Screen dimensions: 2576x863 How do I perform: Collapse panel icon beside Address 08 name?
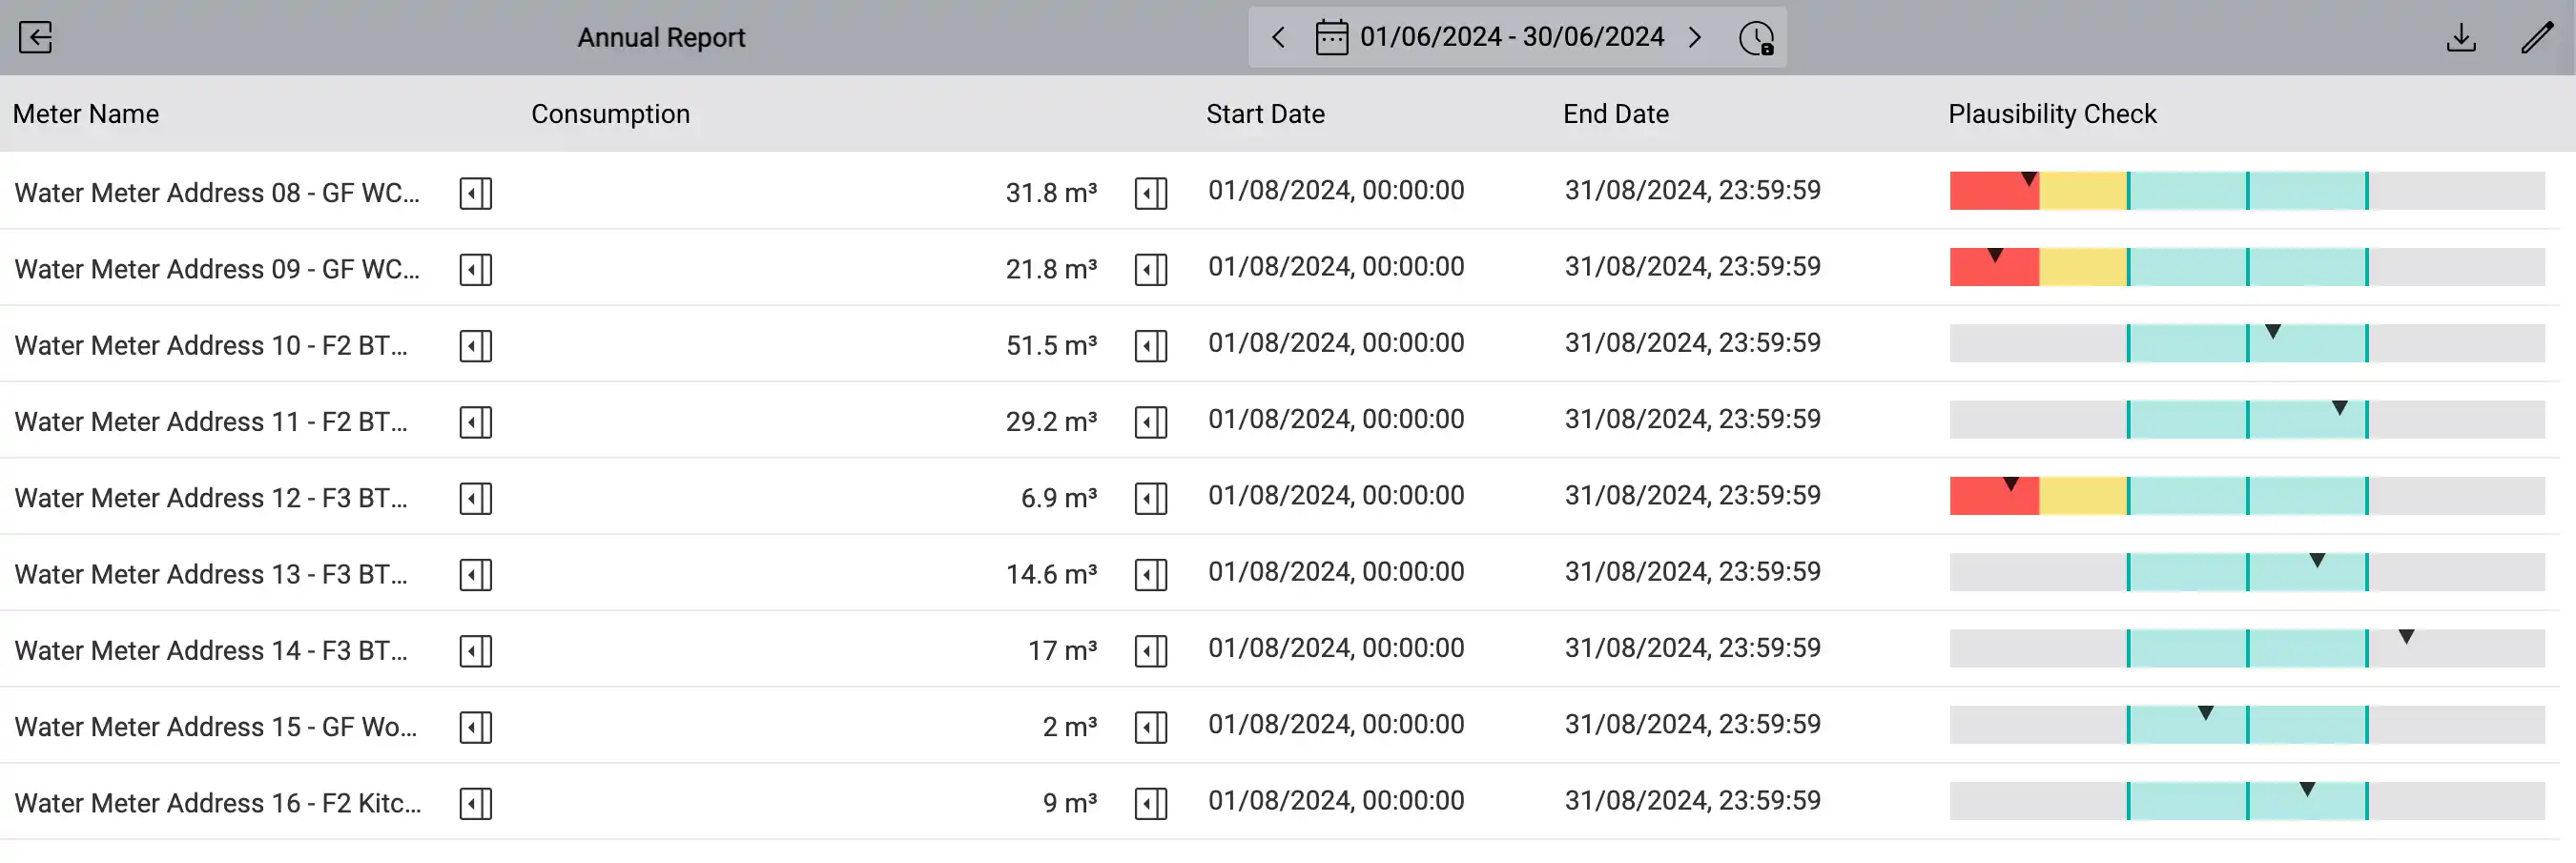click(476, 193)
